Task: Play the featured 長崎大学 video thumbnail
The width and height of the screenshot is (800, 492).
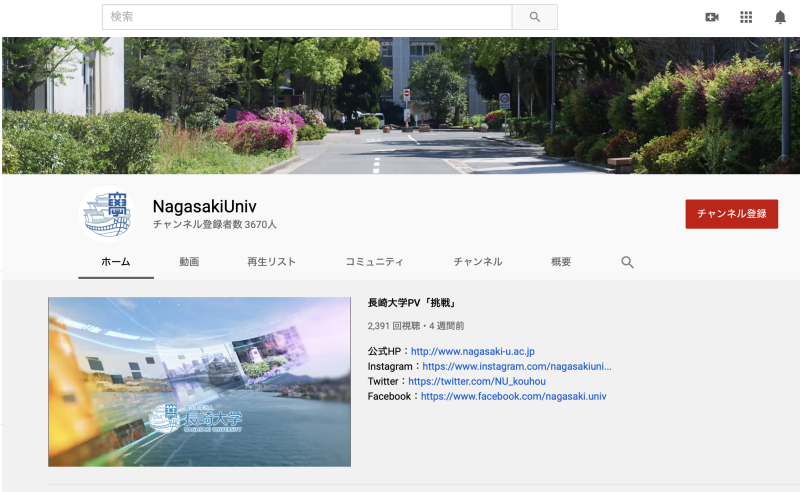Action: click(x=199, y=382)
